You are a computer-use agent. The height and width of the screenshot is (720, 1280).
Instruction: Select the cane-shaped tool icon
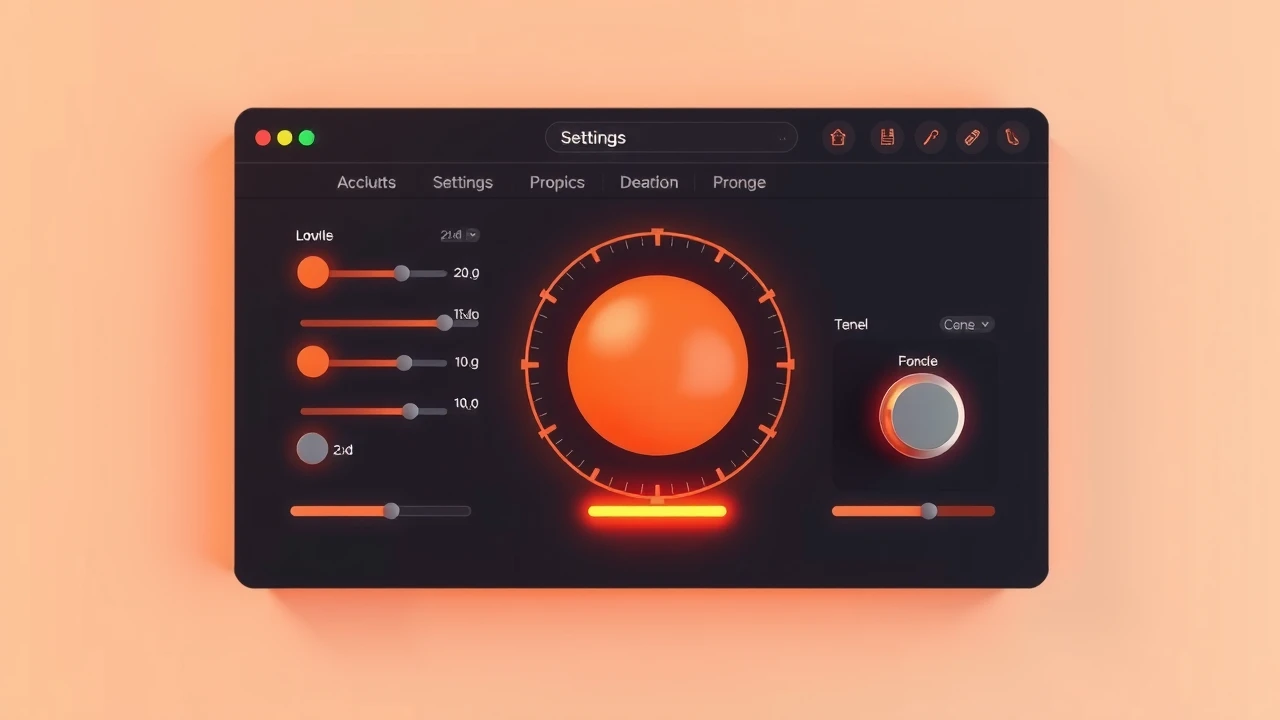pos(930,138)
